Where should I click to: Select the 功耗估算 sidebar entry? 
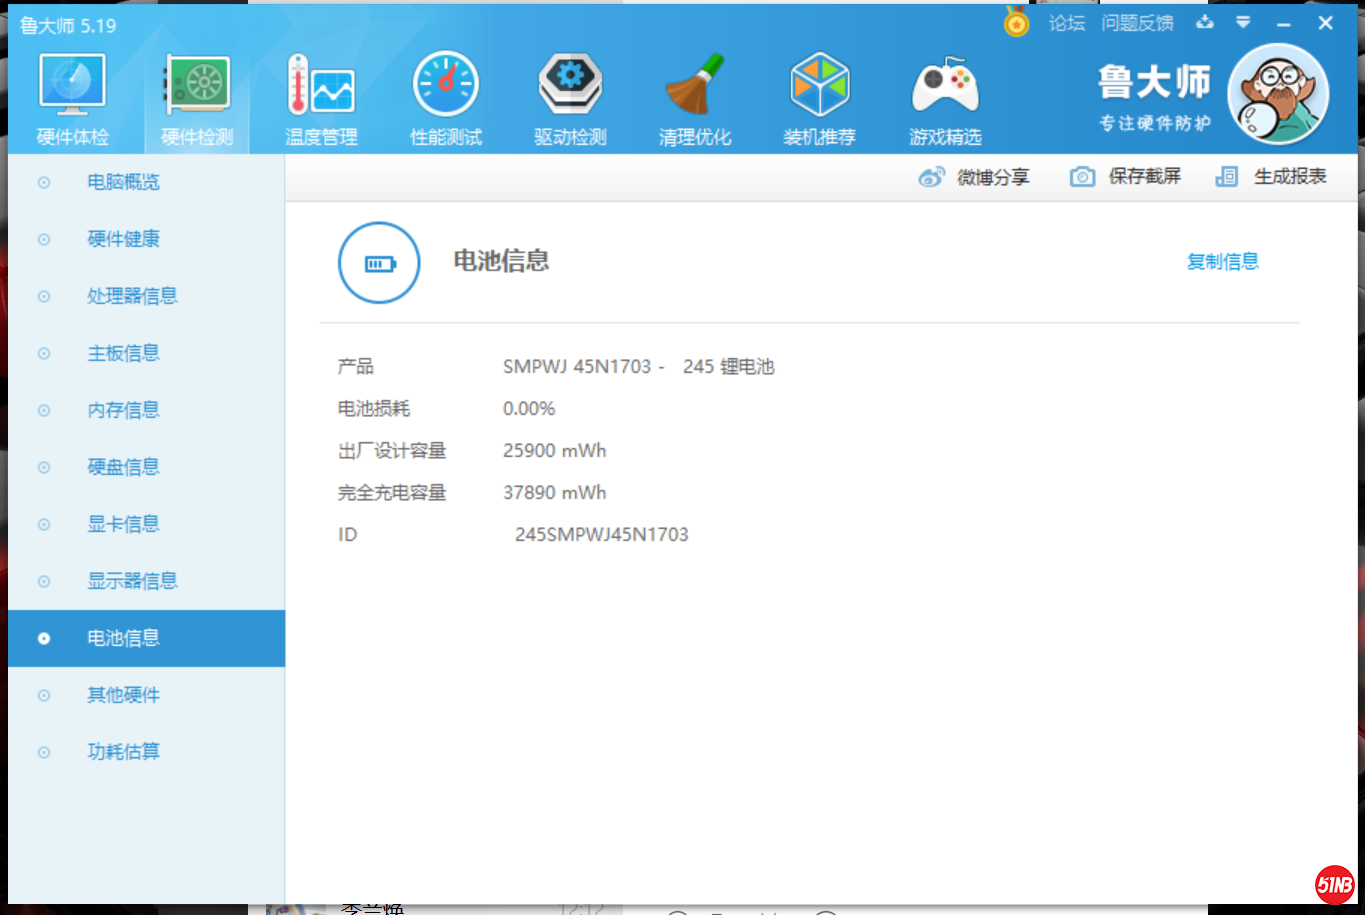[x=123, y=752]
